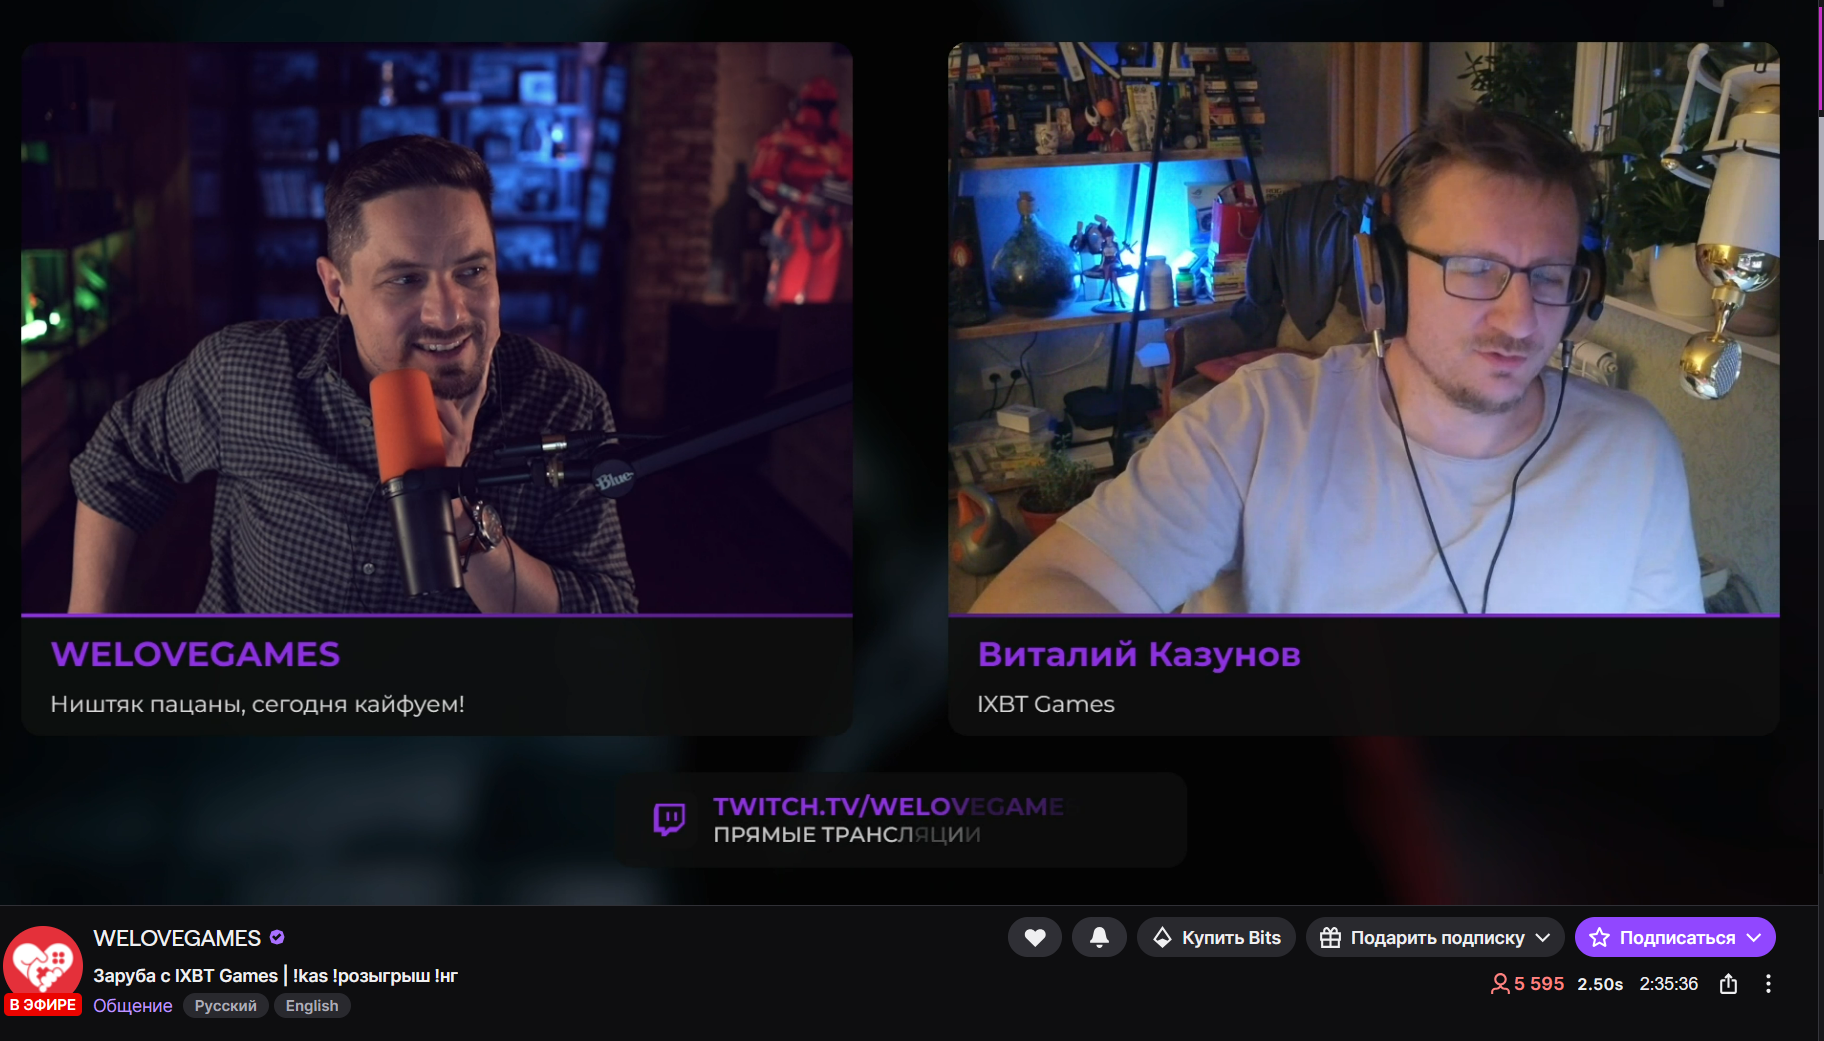Click the TWITCH.TV/WELOVEGAME overlay text
The height and width of the screenshot is (1041, 1824).
pos(888,806)
